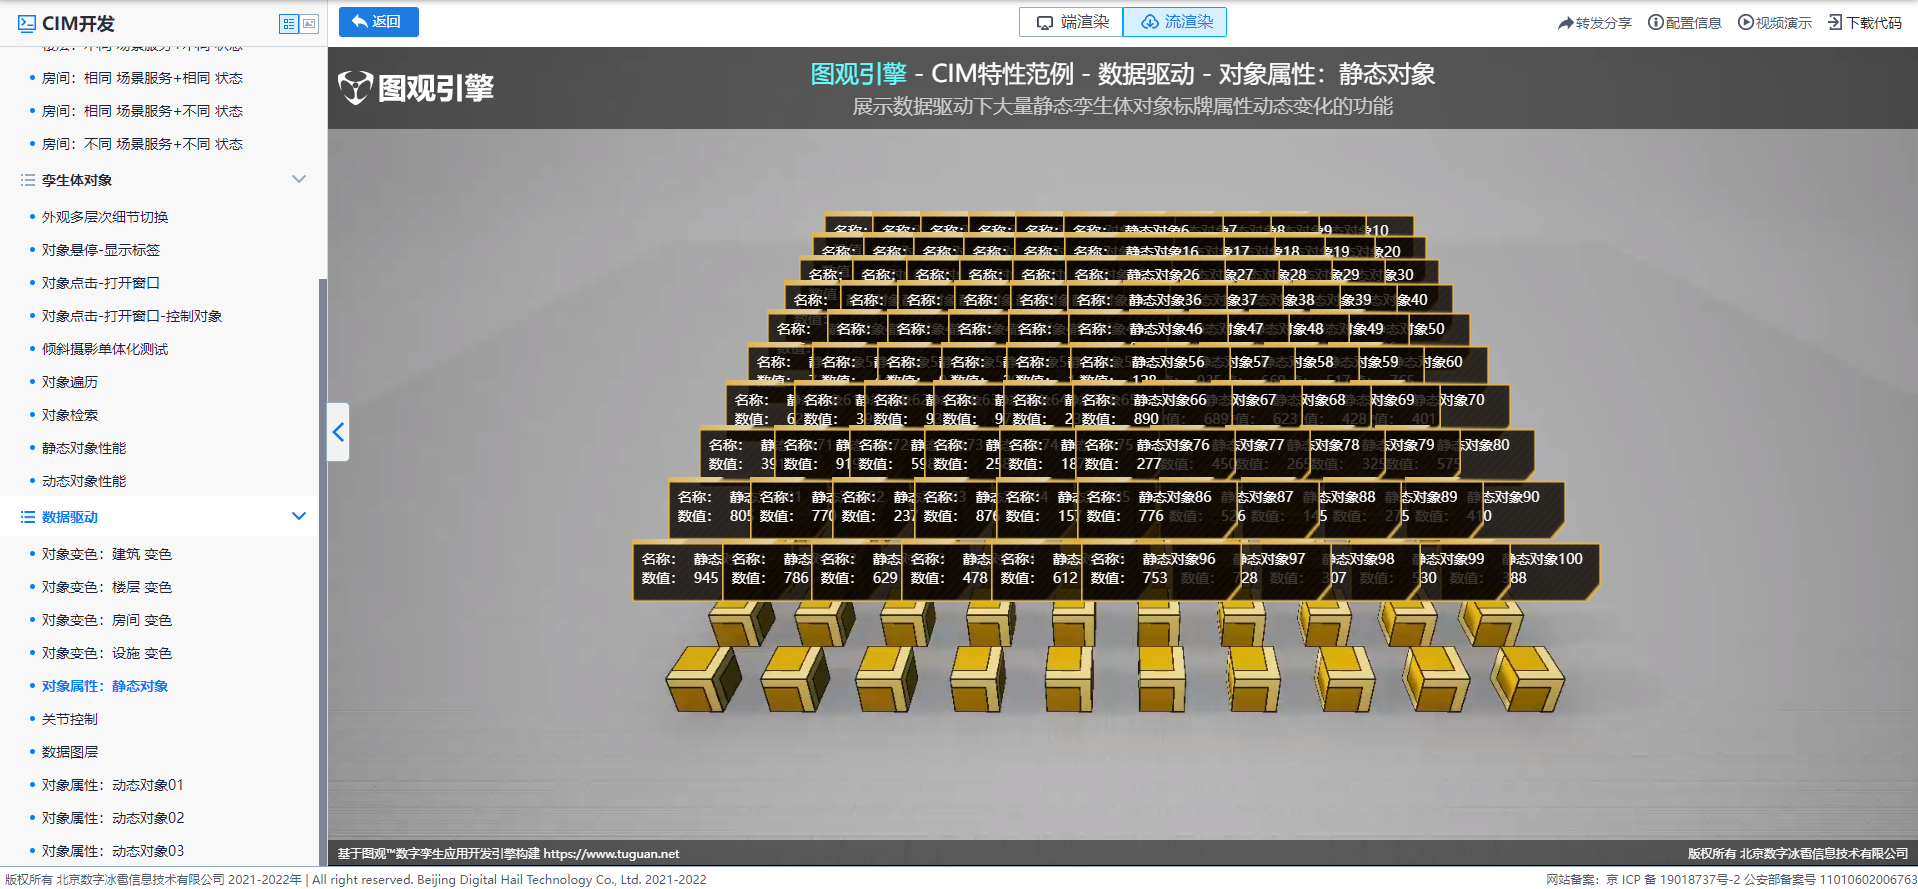The width and height of the screenshot is (1918, 889).
Task: Open 静态对象性能 menu item
Action: click(84, 448)
